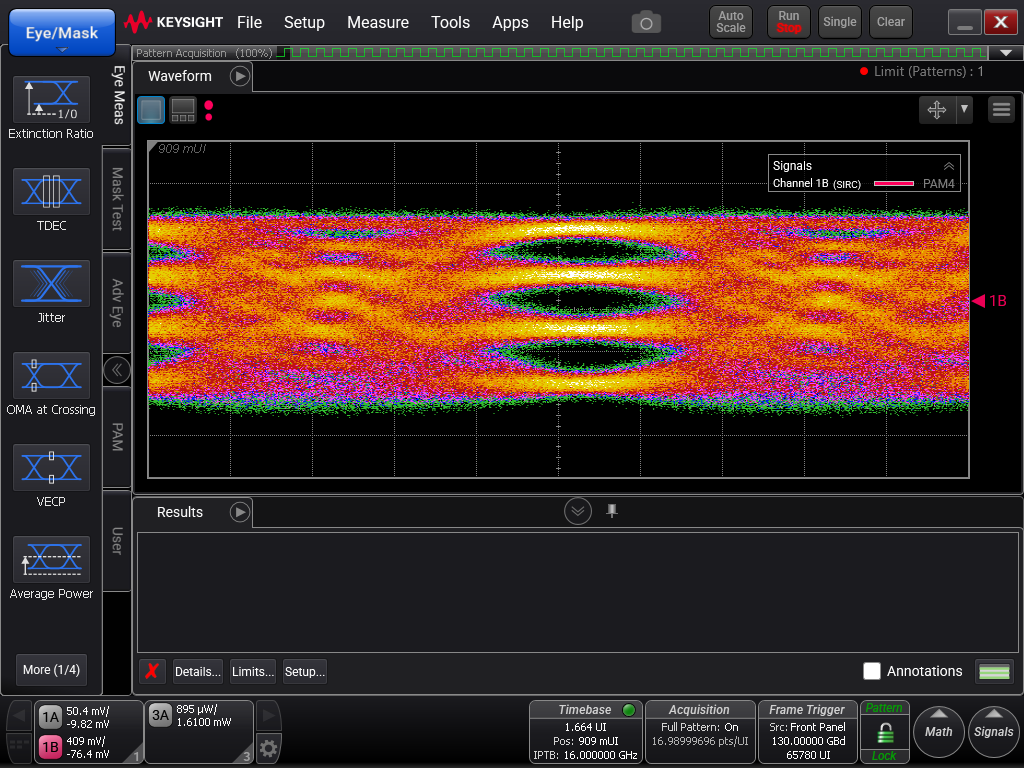The width and height of the screenshot is (1024, 768).
Task: Open the Measure menu
Action: (x=377, y=22)
